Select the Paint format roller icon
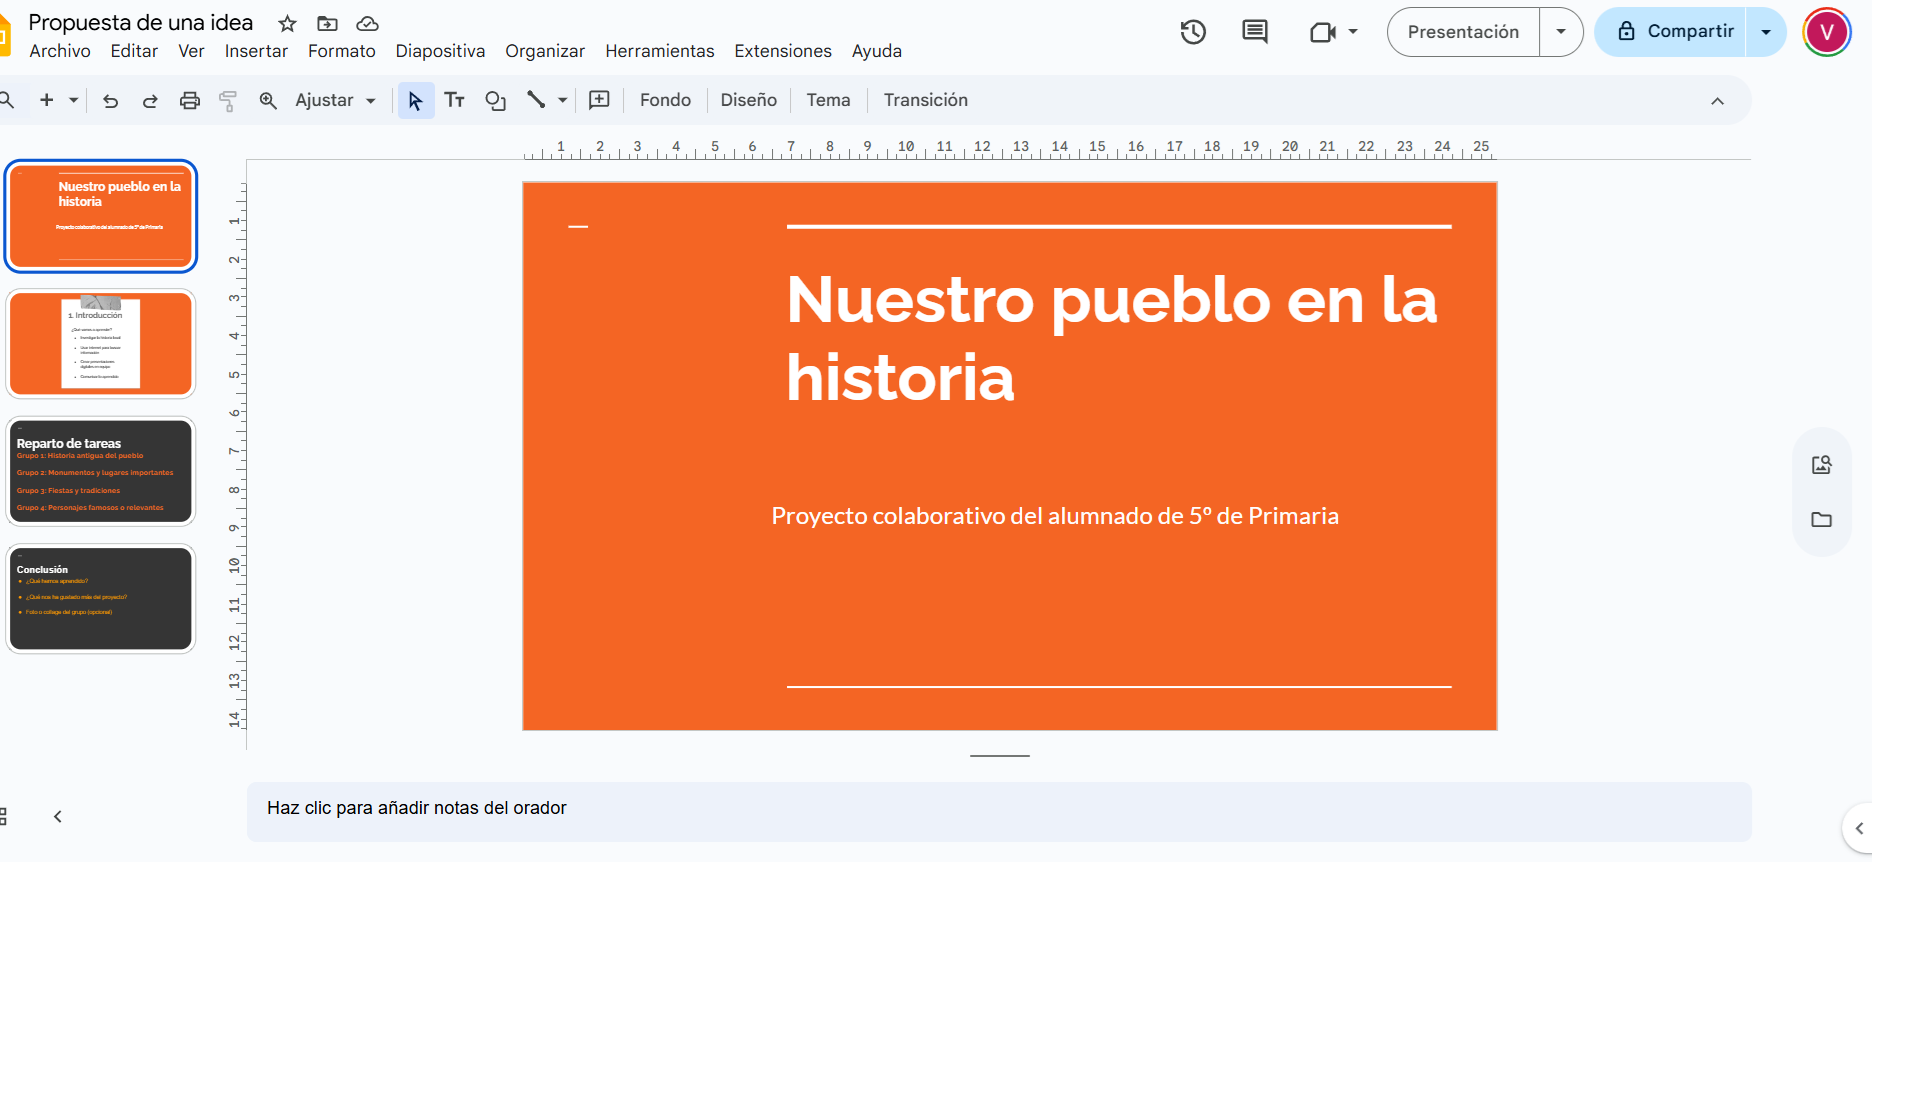The image size is (1920, 1095). coord(228,101)
